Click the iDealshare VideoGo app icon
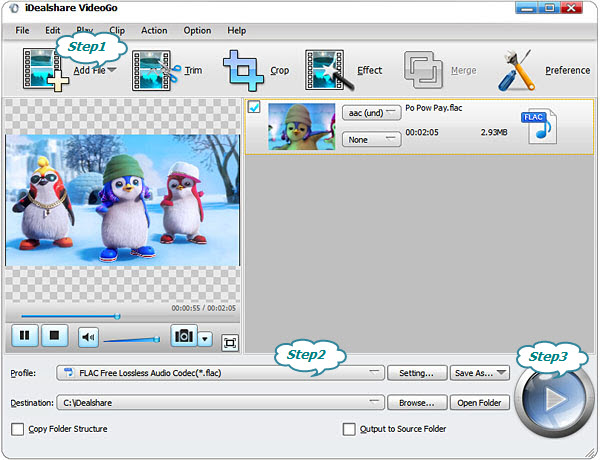This screenshot has width=600, height=460. (14, 8)
